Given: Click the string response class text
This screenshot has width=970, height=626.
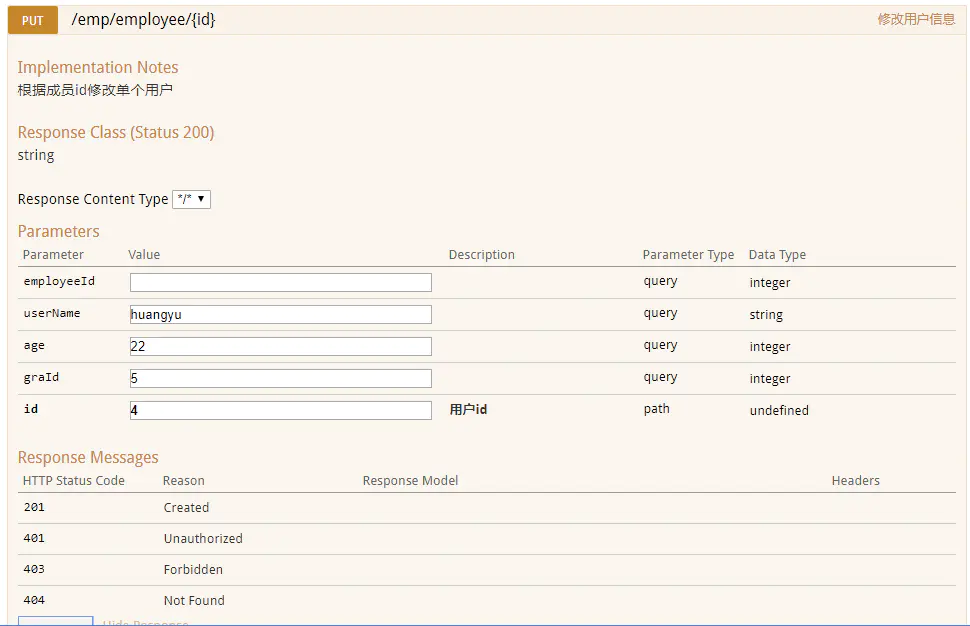Looking at the screenshot, I should pos(36,155).
